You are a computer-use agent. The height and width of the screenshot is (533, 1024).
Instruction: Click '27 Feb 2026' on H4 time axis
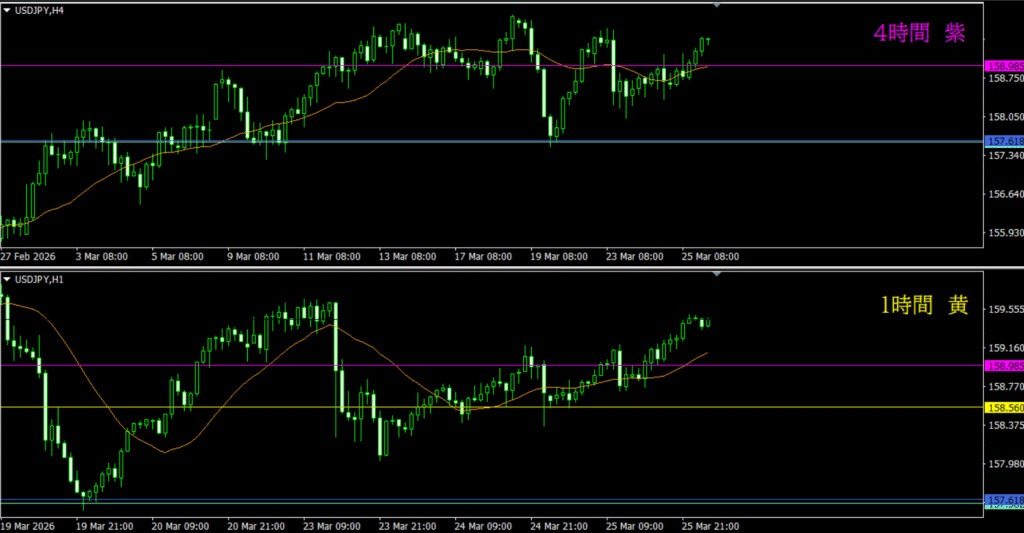tap(29, 256)
